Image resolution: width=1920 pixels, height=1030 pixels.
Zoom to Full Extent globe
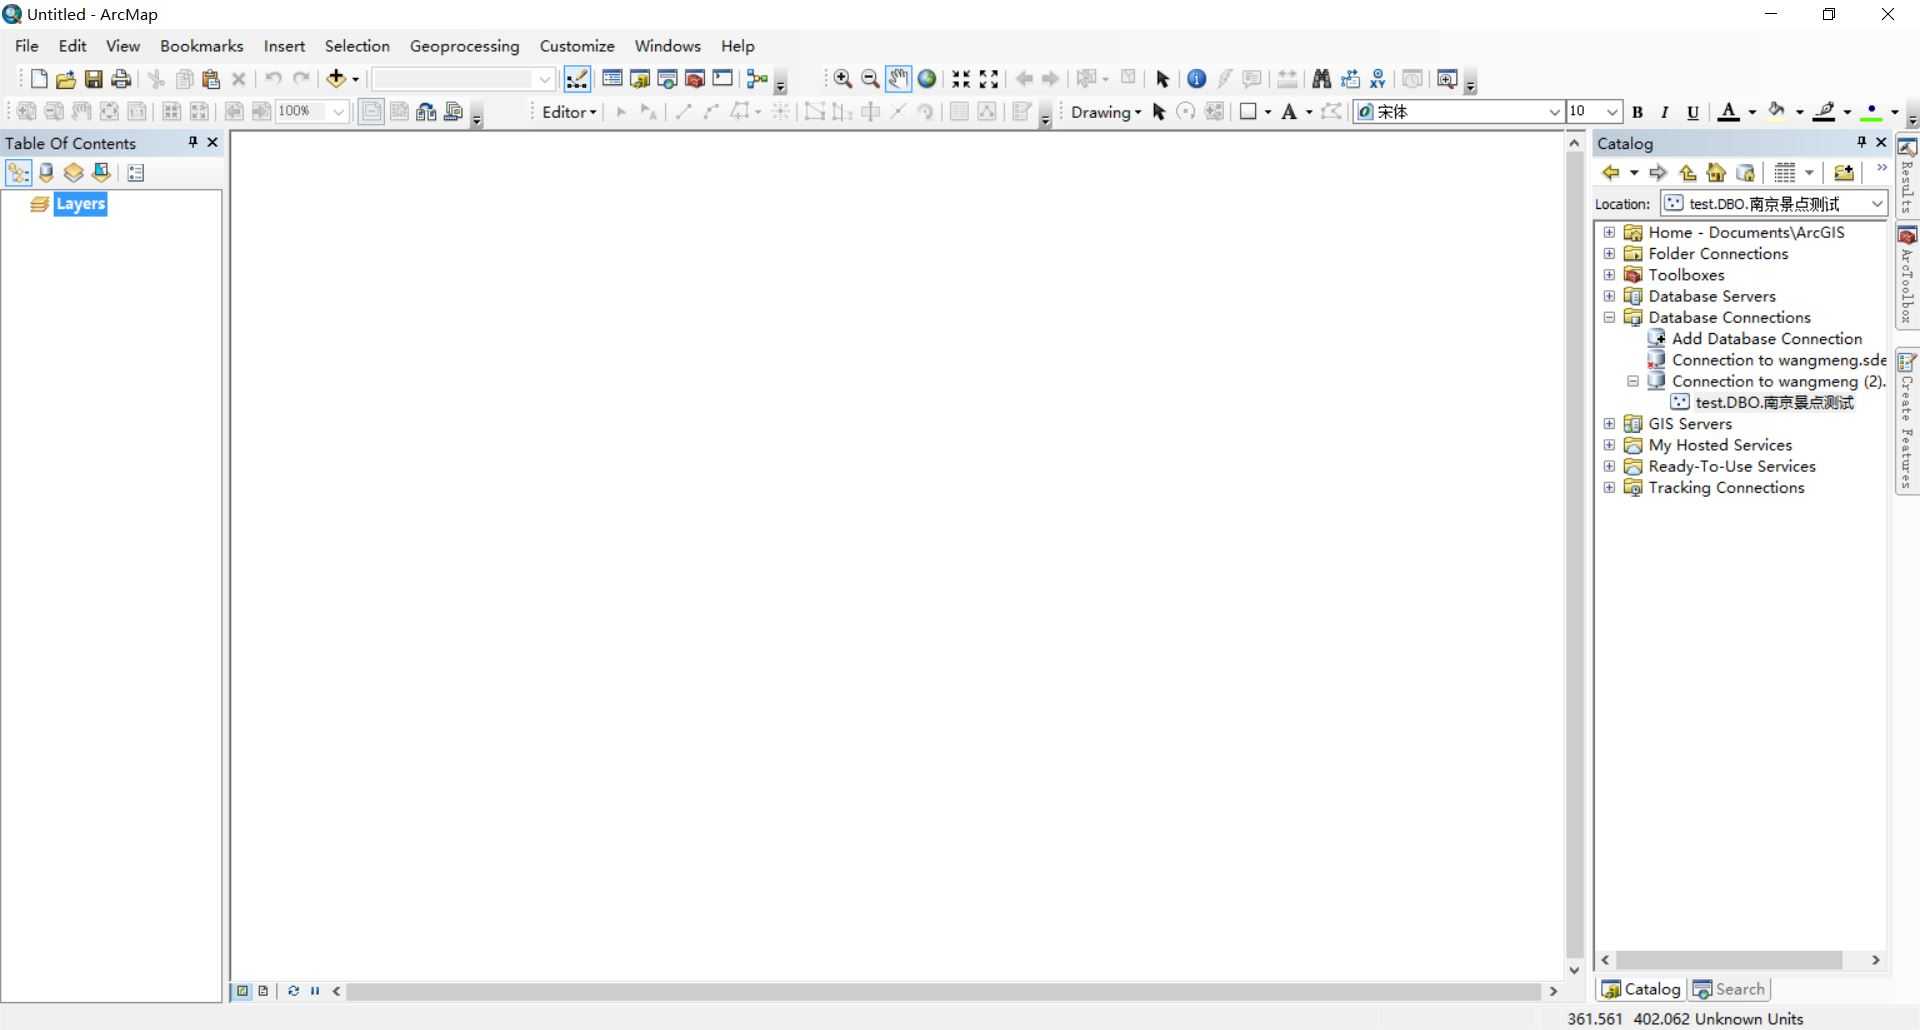tap(927, 79)
